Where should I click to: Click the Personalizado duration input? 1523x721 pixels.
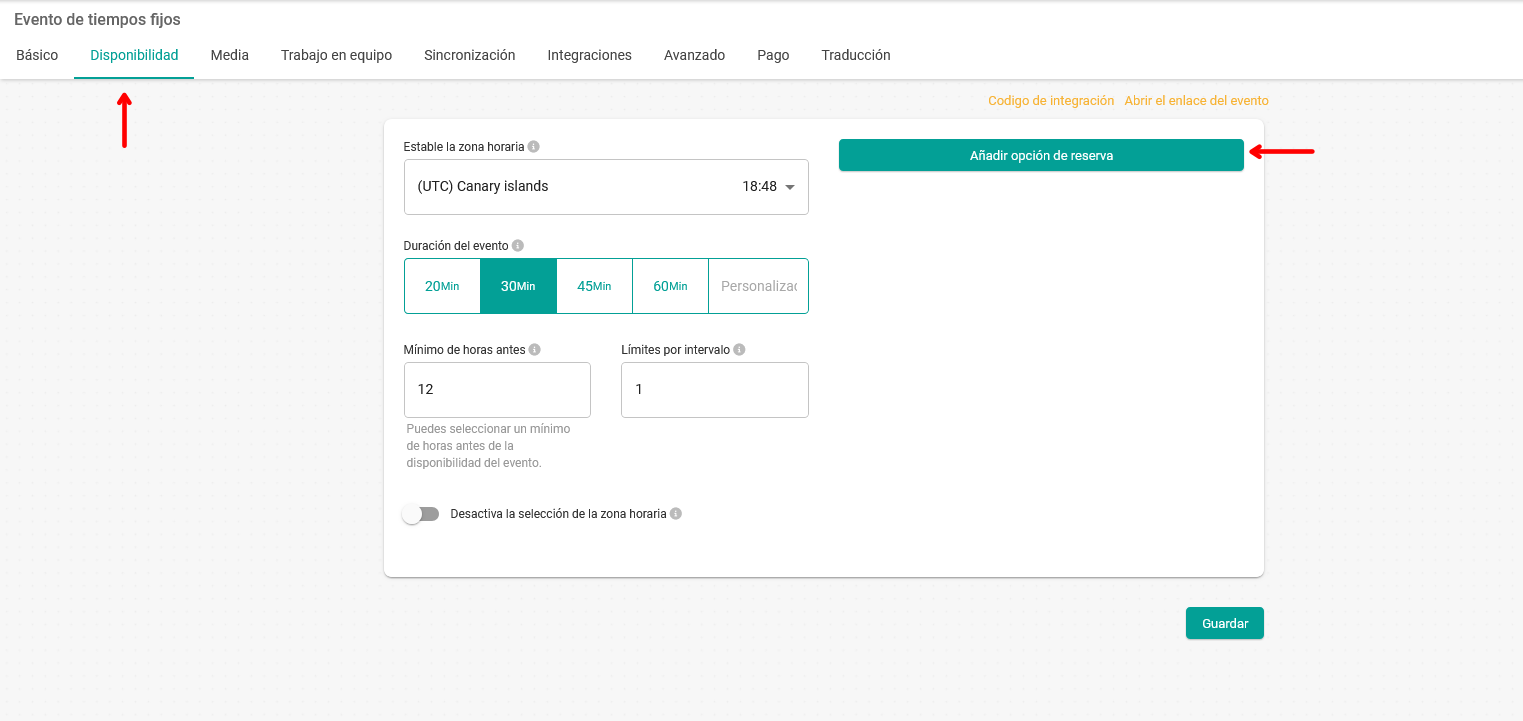click(758, 286)
